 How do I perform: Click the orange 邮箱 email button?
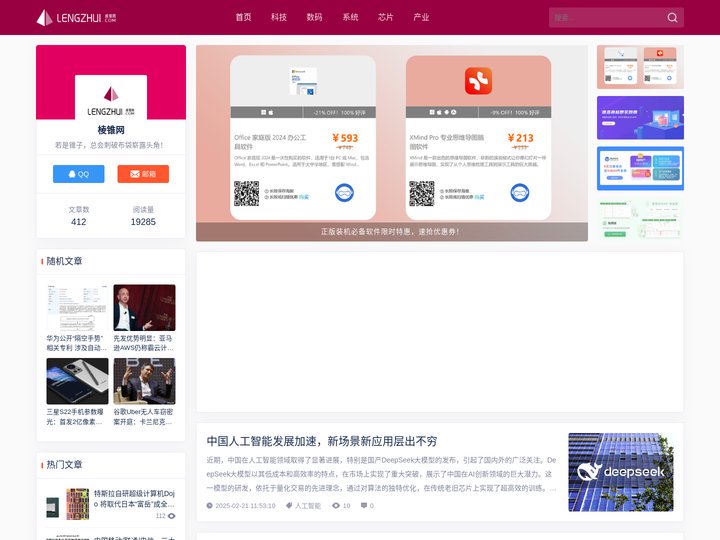tap(143, 174)
